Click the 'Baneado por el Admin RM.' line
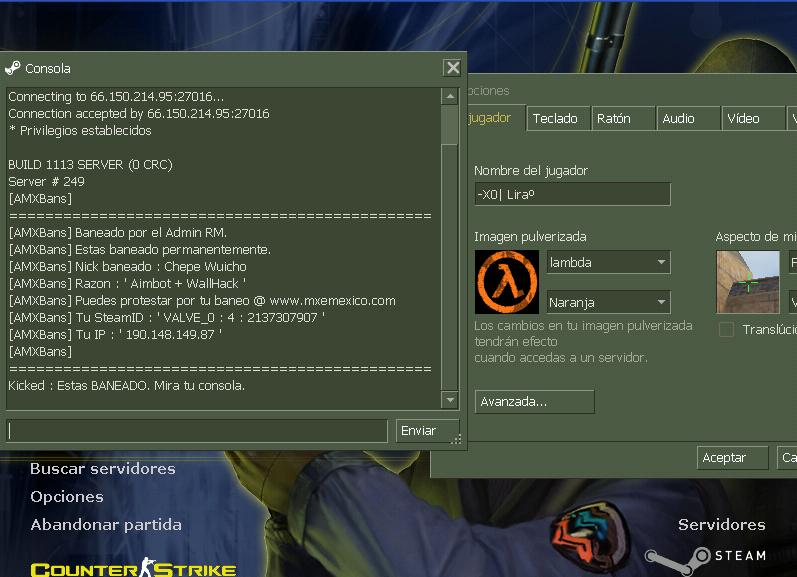 tap(117, 232)
